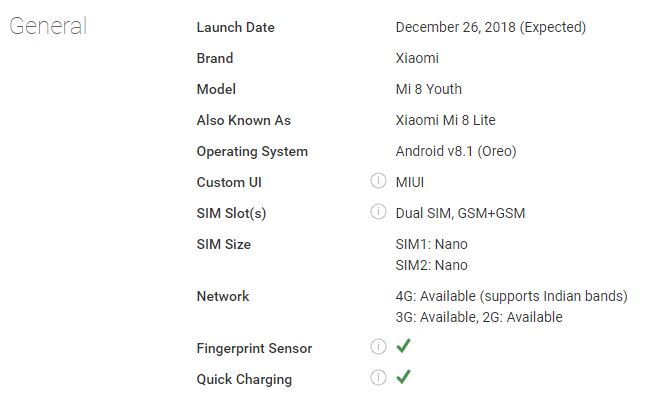665x402 pixels.
Task: Select the 4G: Available network line
Action: (x=511, y=296)
